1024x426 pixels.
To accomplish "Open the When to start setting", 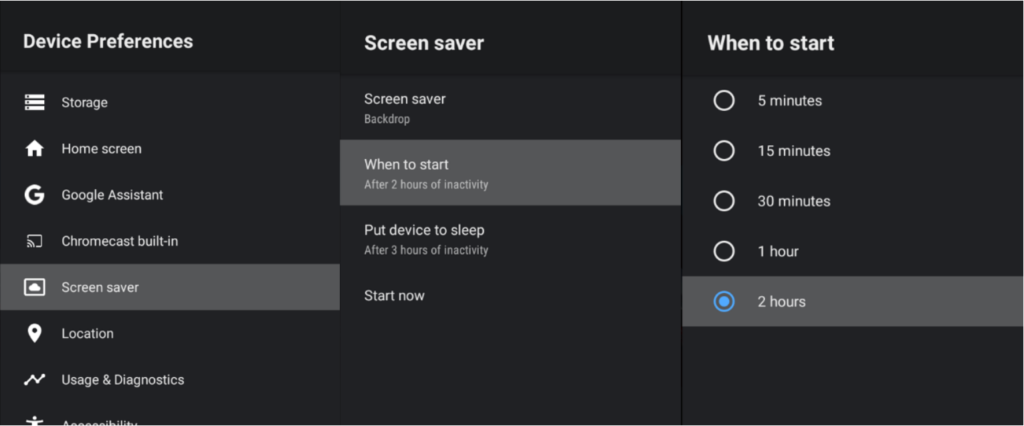I will click(510, 172).
